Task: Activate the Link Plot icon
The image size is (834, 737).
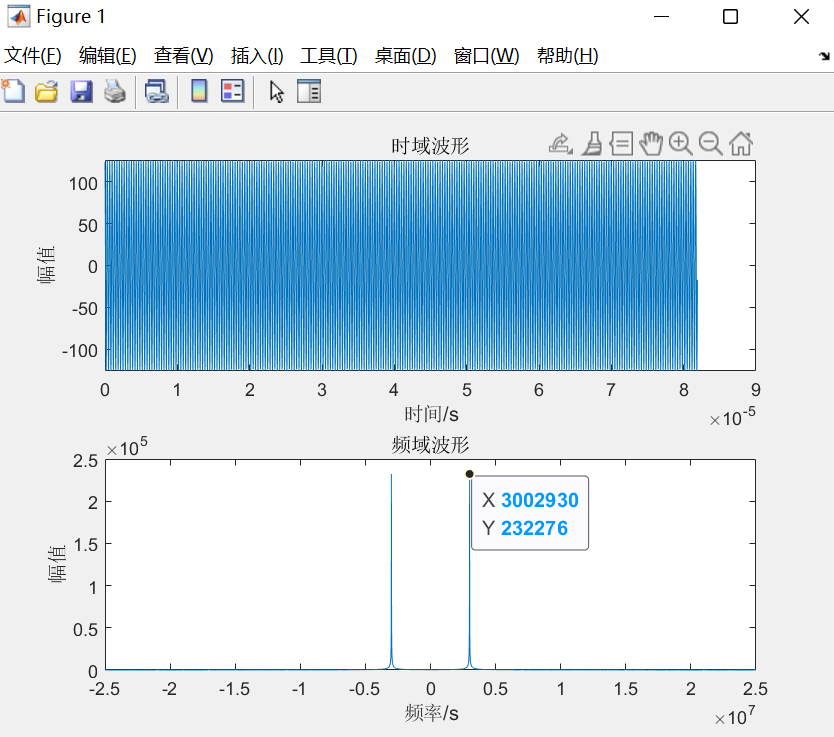Action: (156, 90)
